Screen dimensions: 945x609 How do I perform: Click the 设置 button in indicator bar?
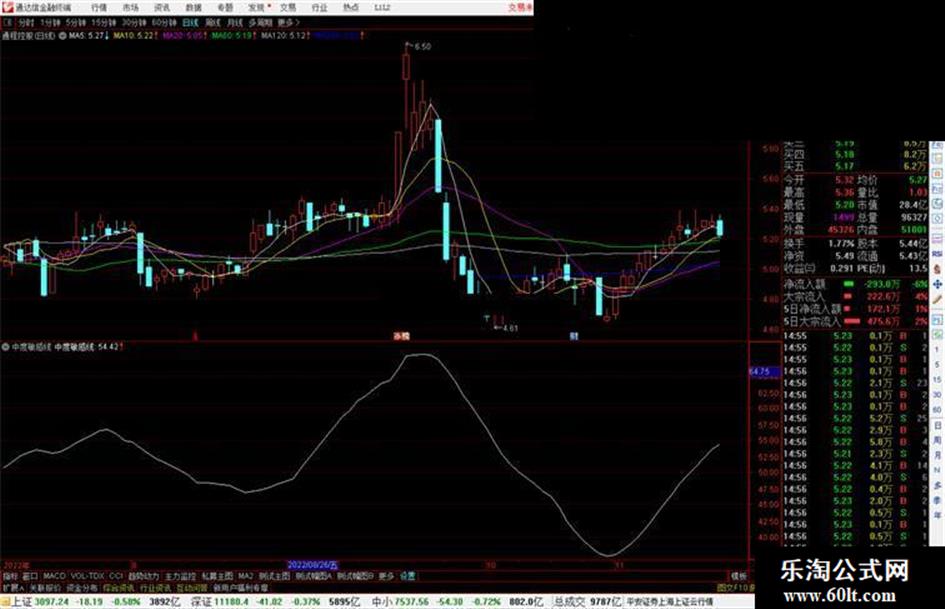(408, 576)
